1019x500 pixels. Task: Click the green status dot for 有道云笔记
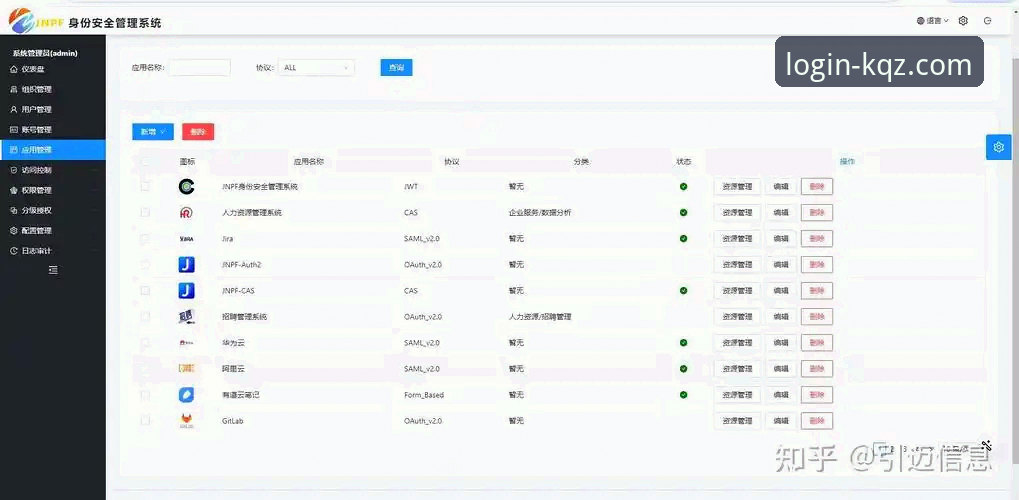pyautogui.click(x=684, y=395)
